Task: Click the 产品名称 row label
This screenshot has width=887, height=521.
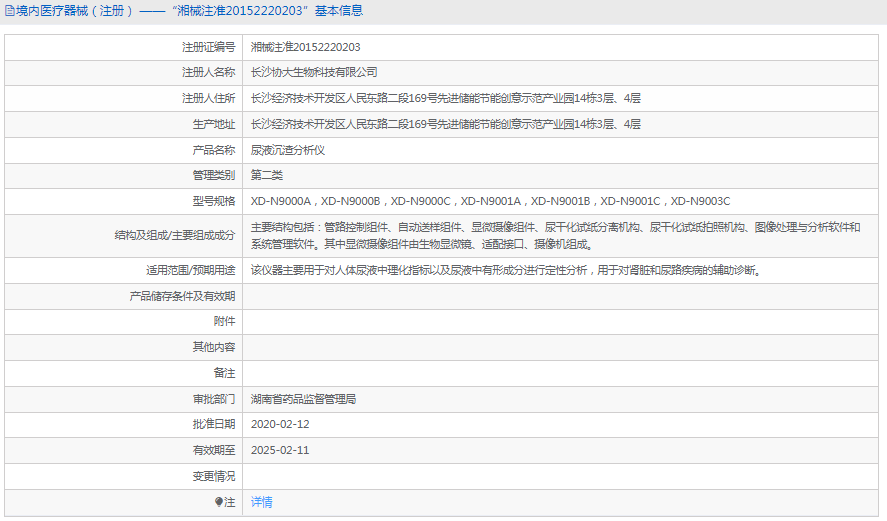Action: pos(214,150)
